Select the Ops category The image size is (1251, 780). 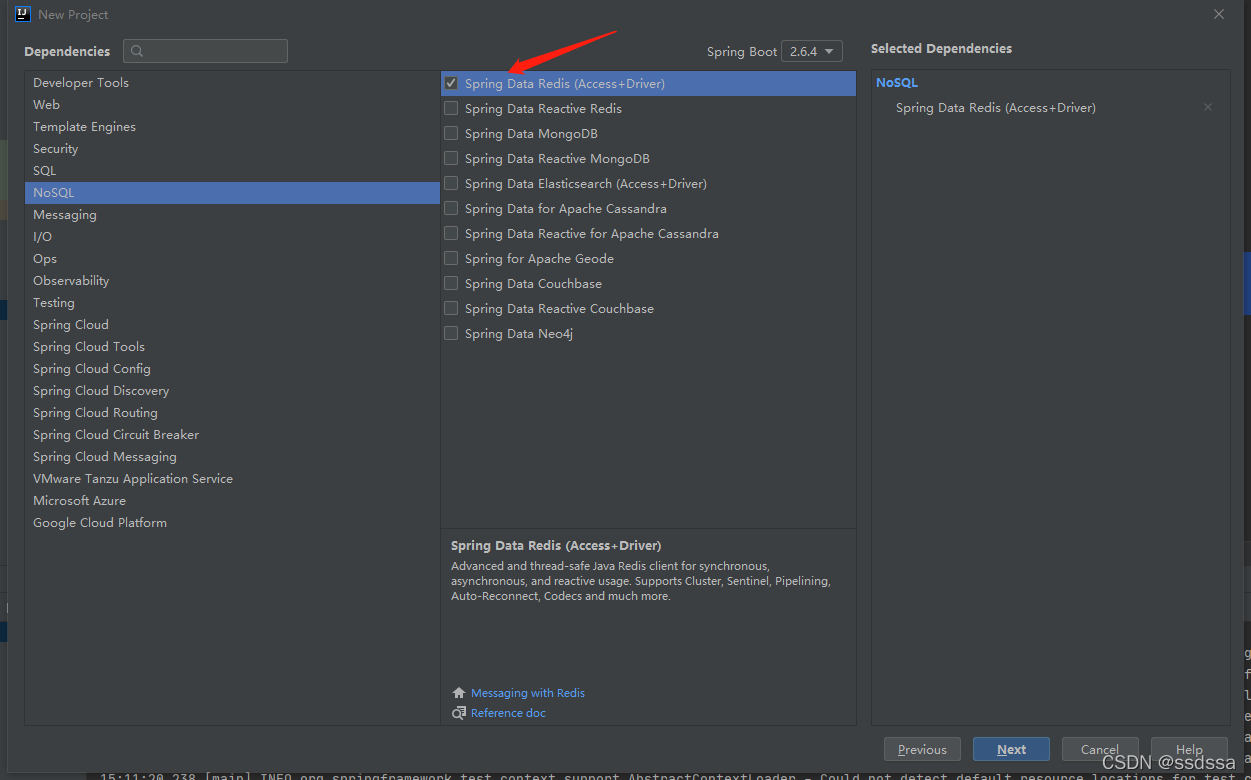(232, 259)
